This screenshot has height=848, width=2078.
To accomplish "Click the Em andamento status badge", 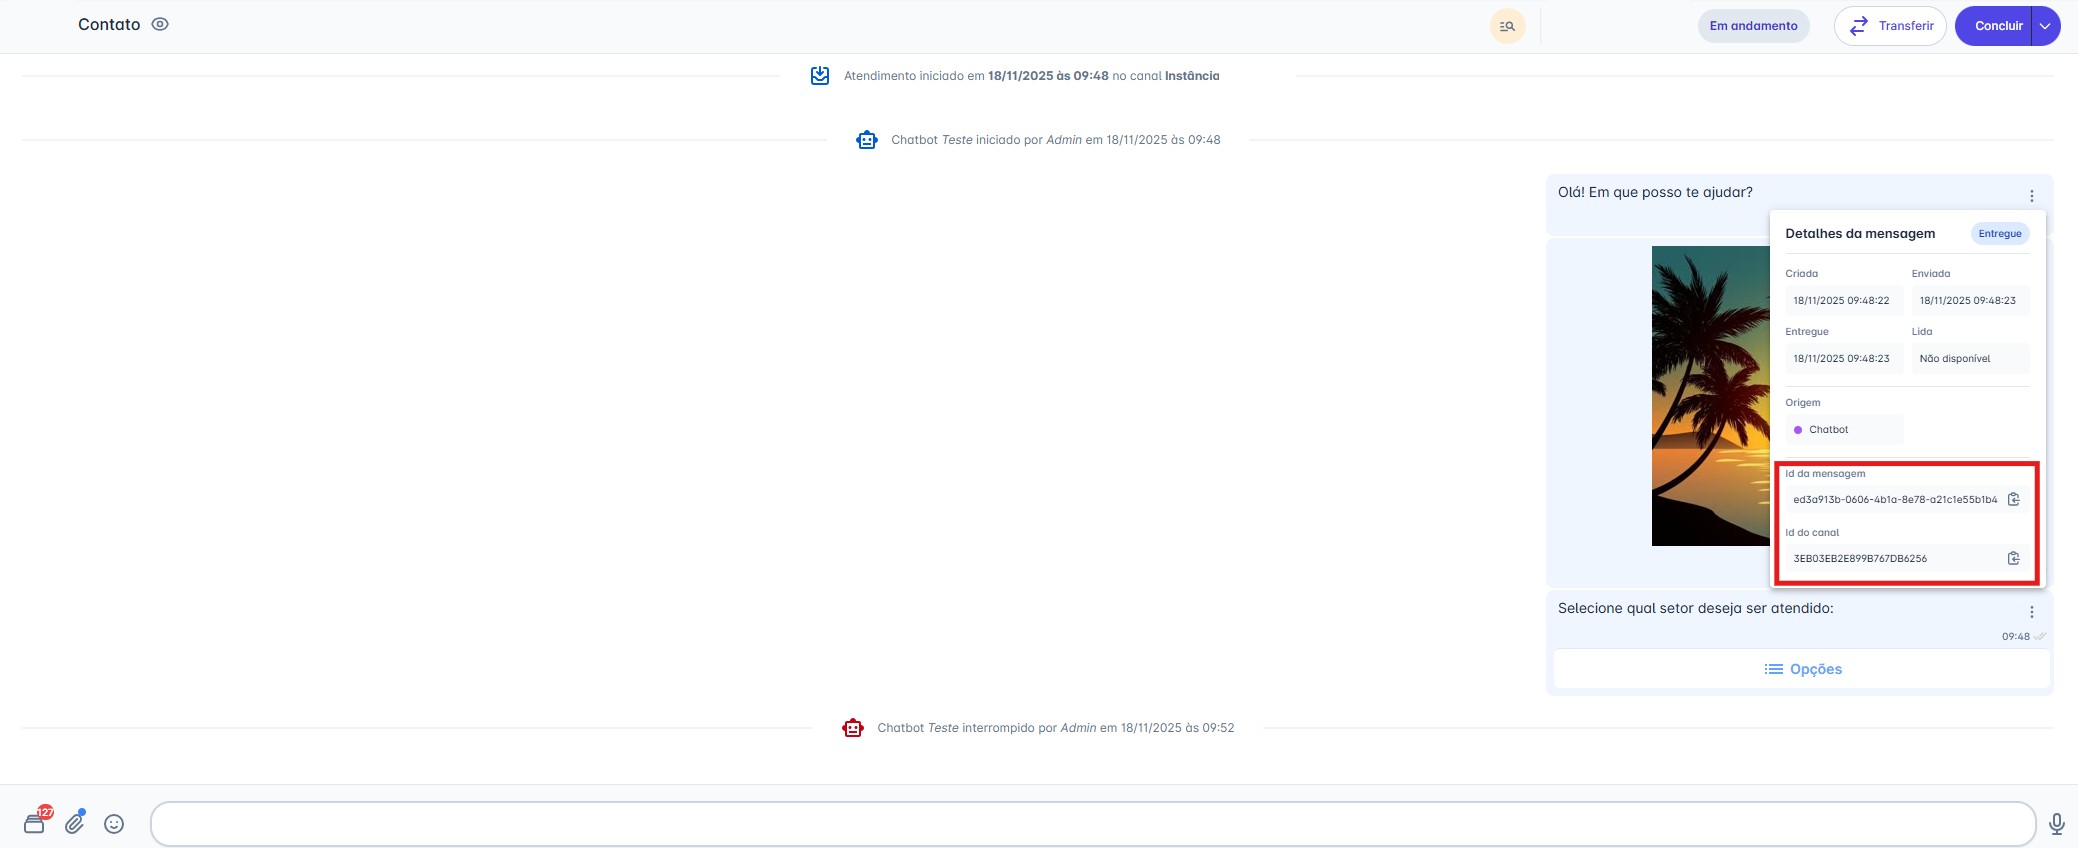I will coord(1753,26).
